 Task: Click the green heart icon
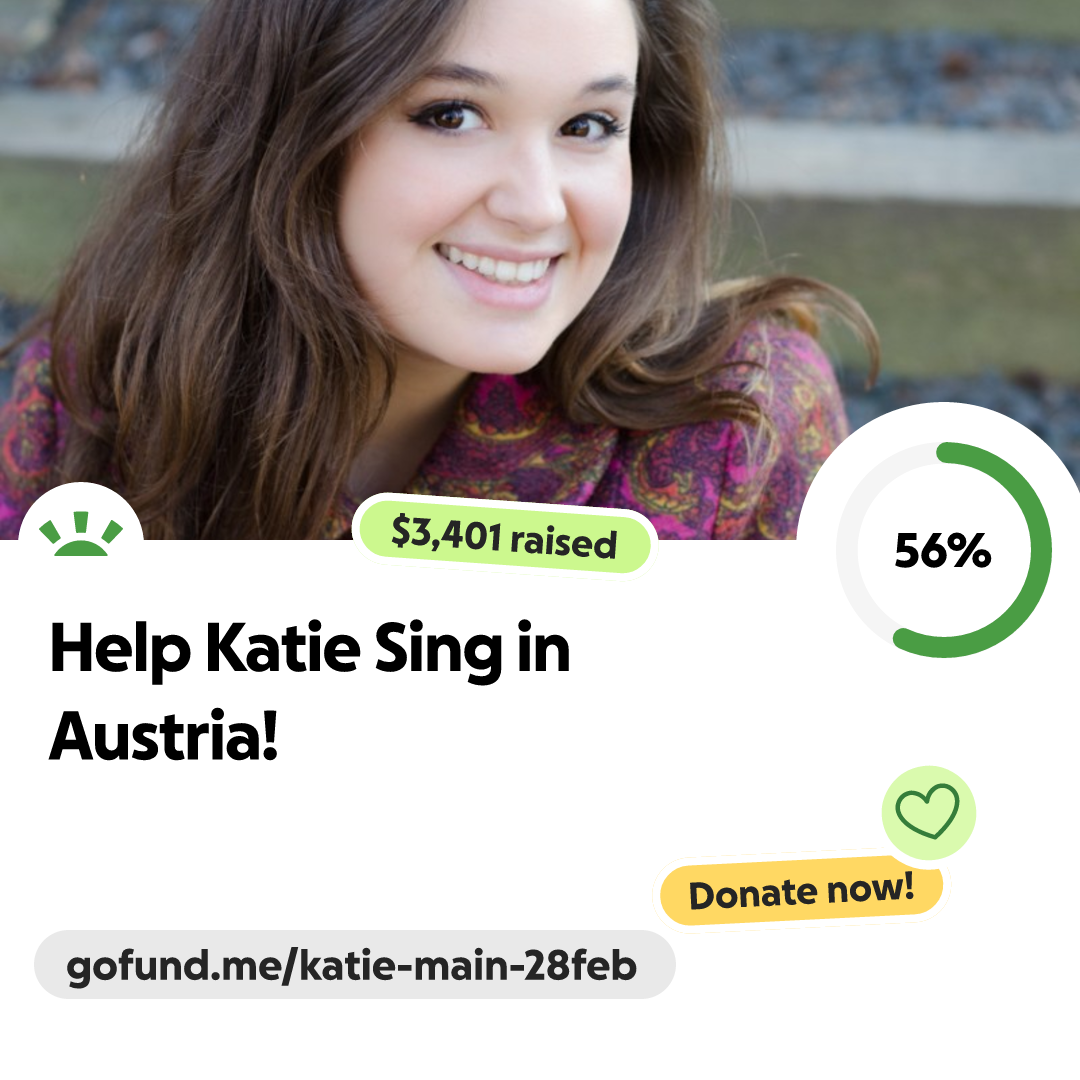[x=927, y=811]
